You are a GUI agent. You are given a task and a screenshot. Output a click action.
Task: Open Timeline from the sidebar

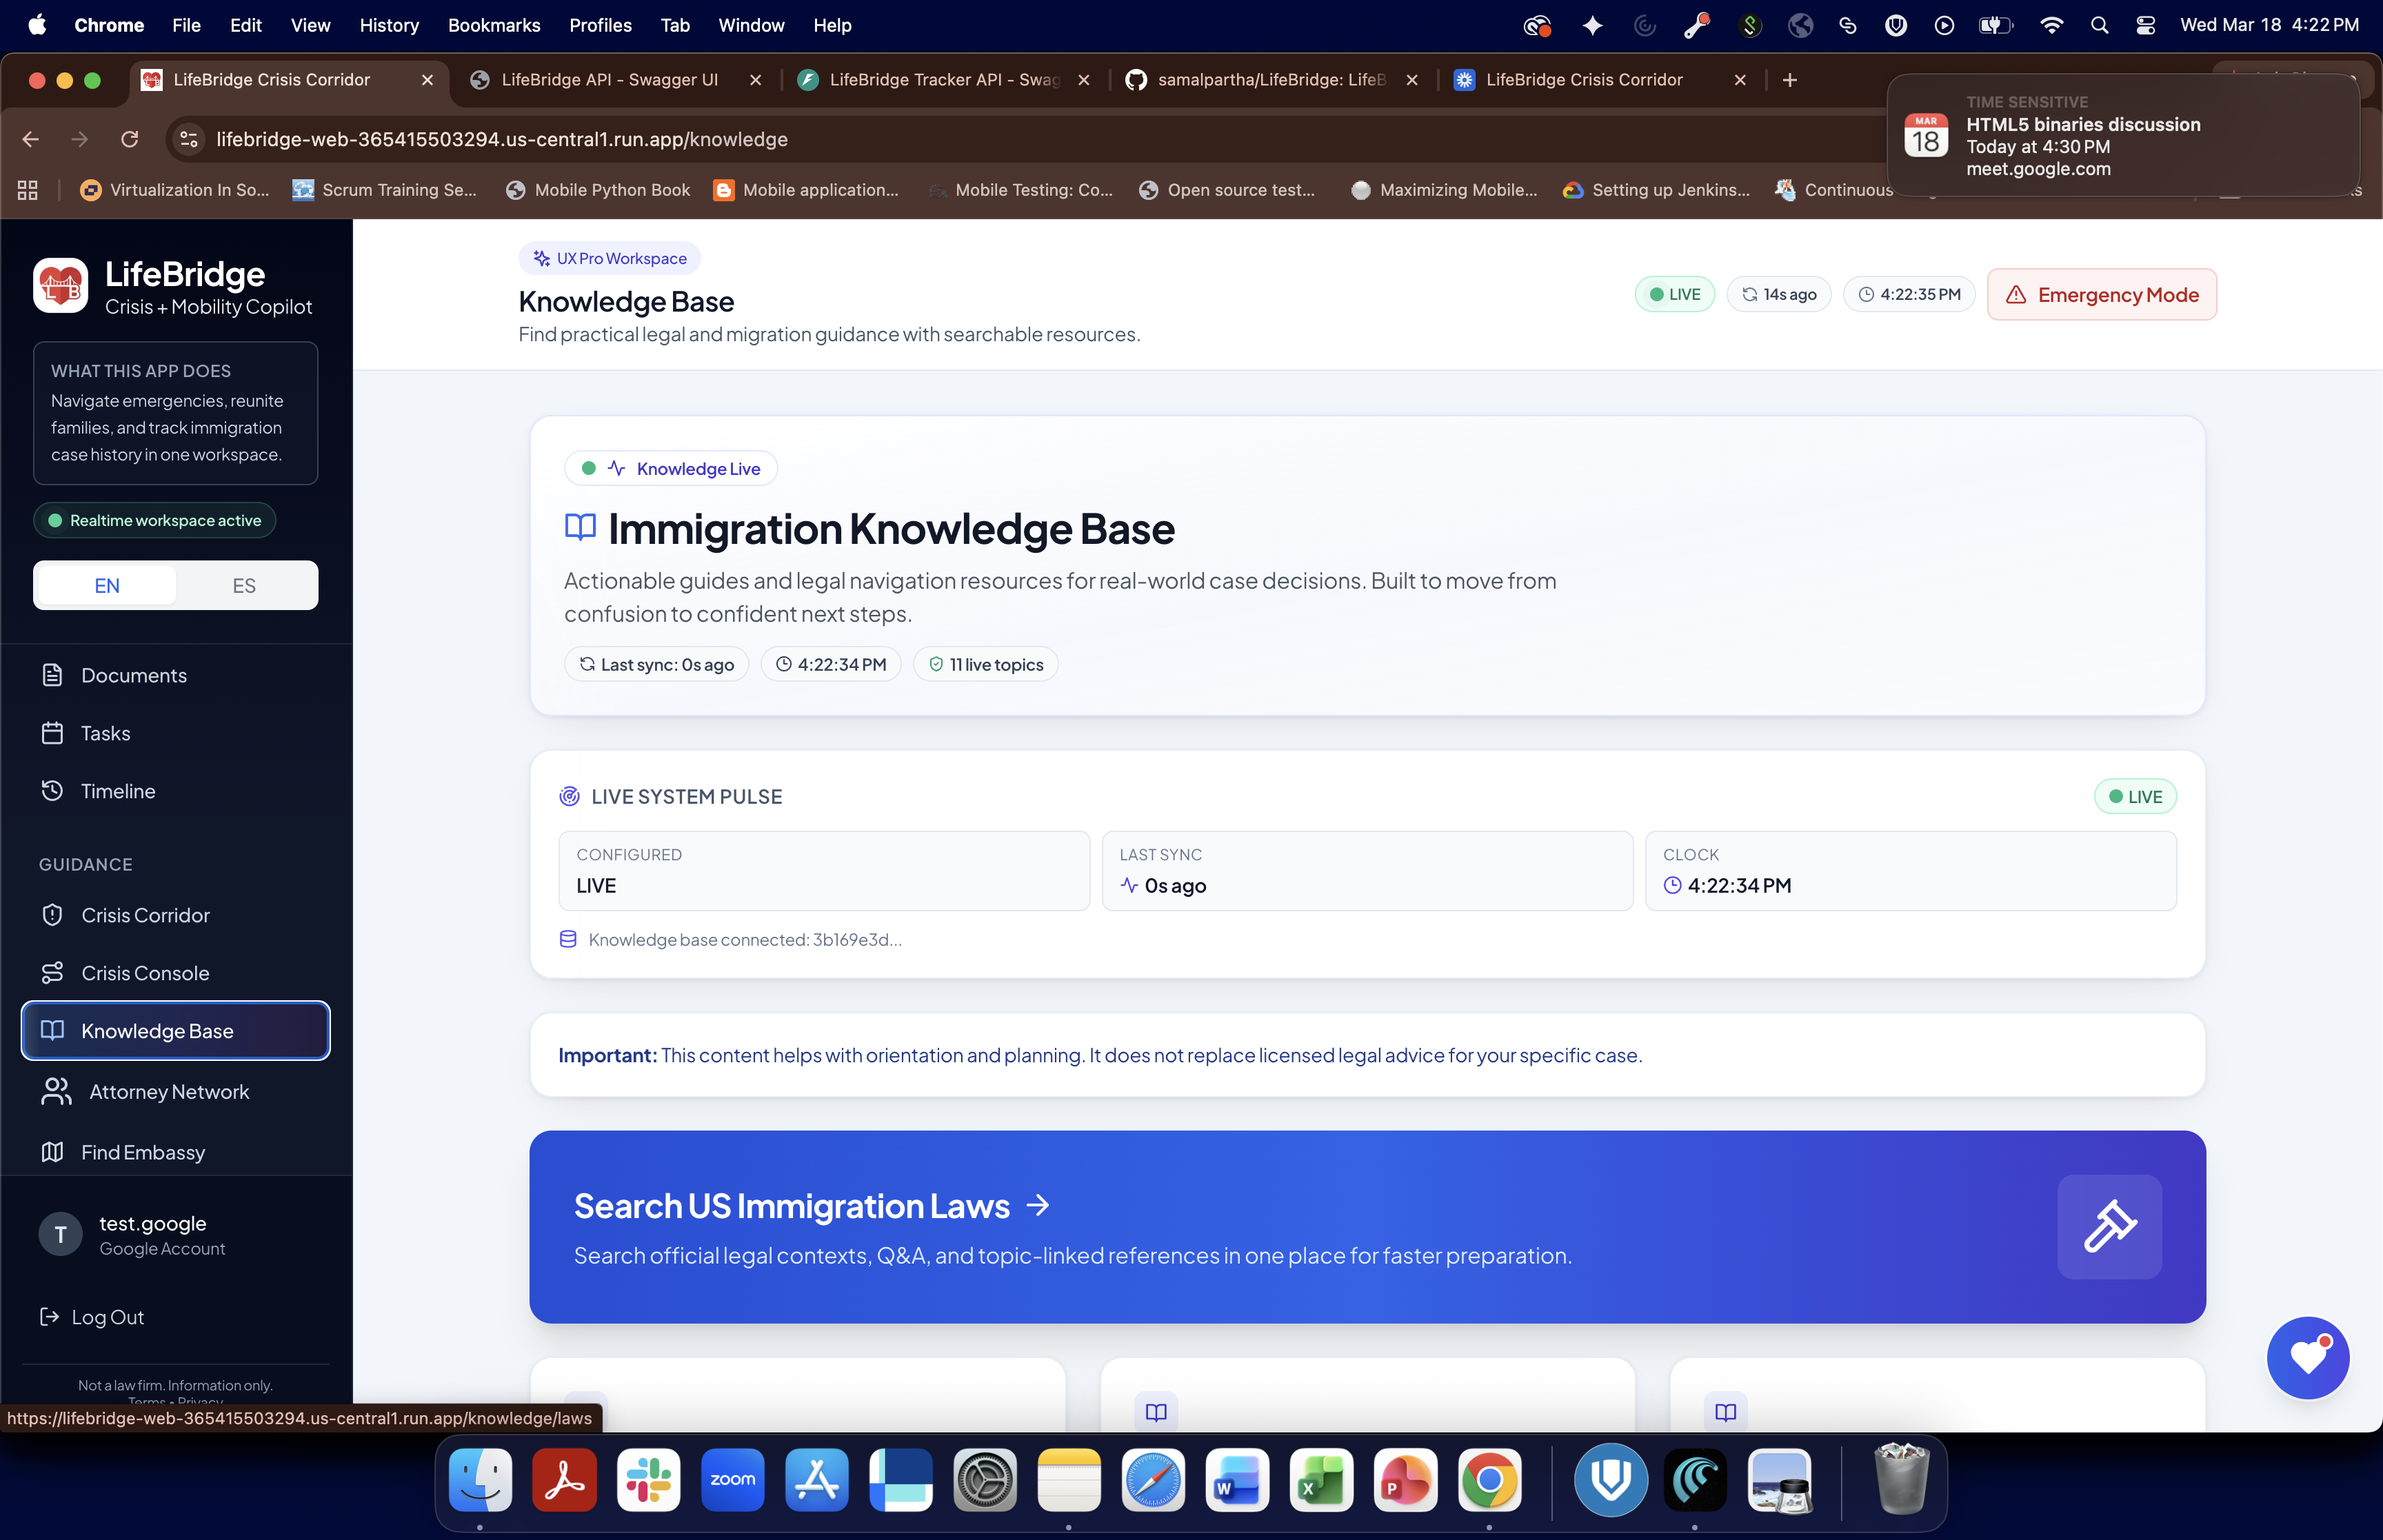point(117,791)
